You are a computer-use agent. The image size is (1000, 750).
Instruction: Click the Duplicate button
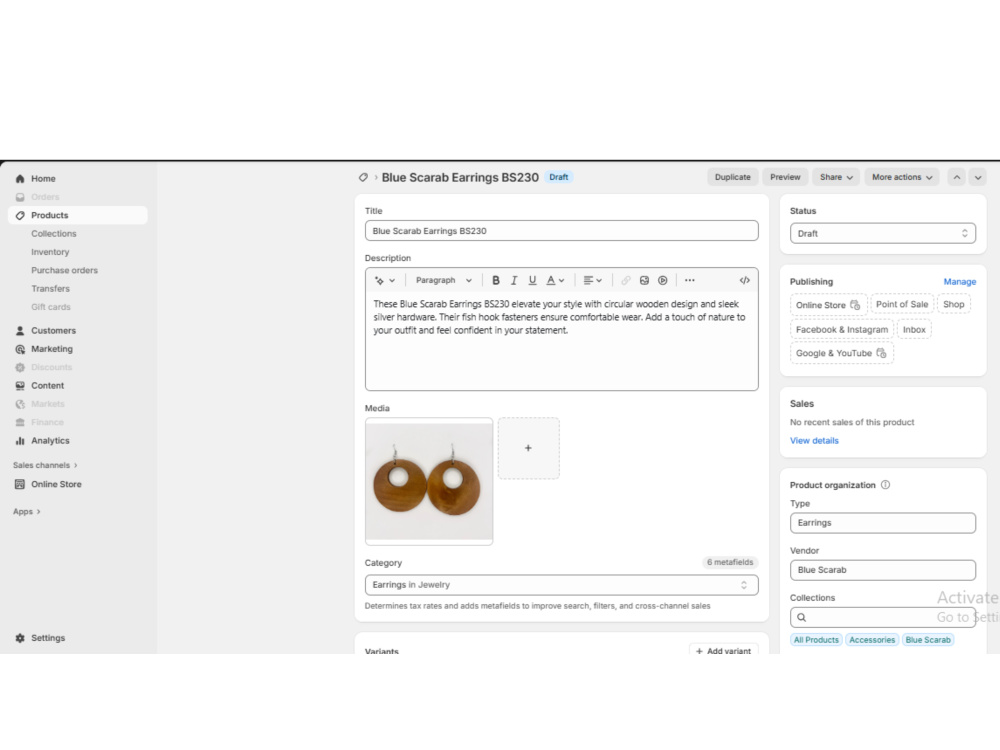coord(732,177)
